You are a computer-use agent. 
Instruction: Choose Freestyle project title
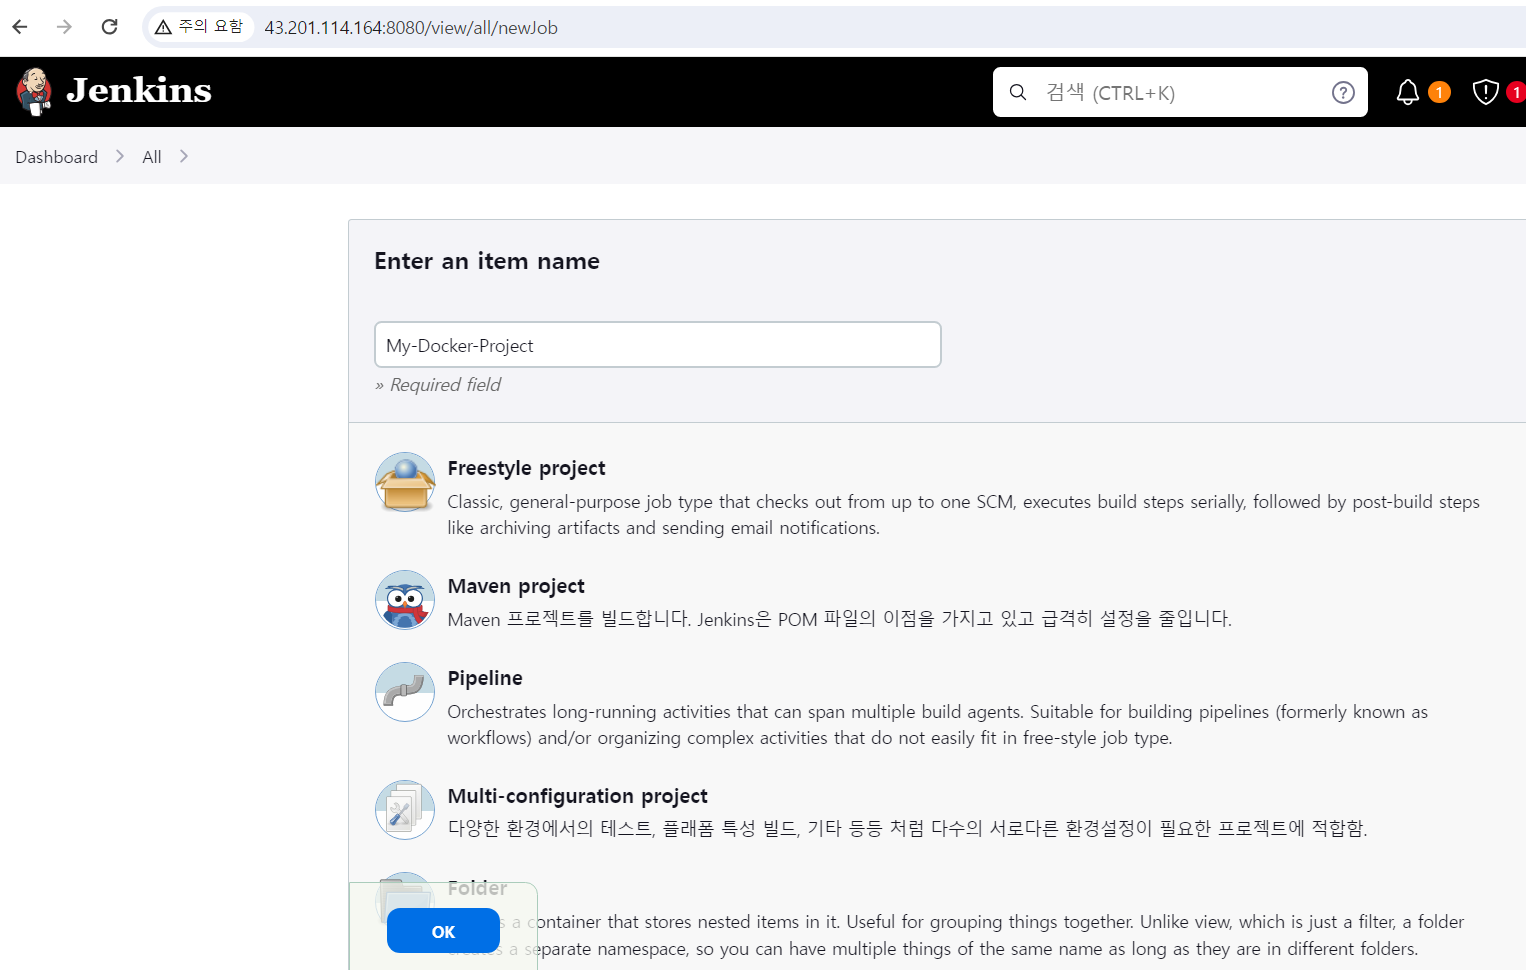[526, 468]
